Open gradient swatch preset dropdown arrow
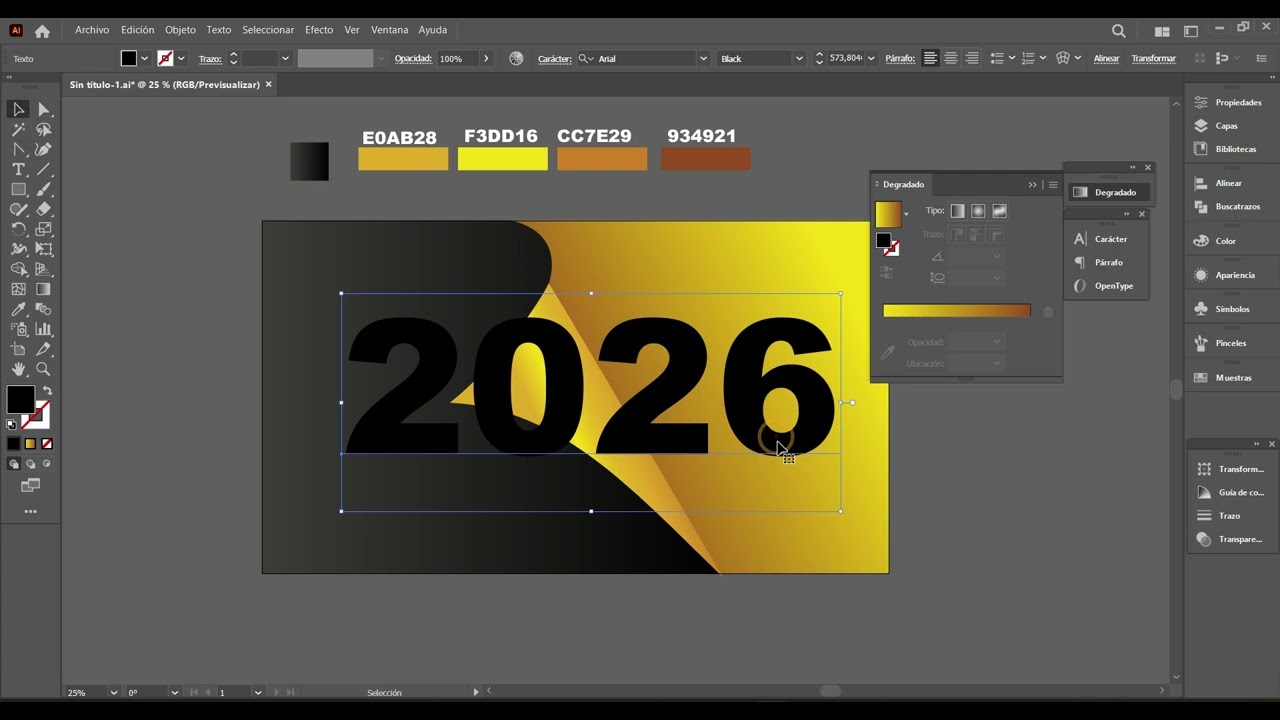Image resolution: width=1280 pixels, height=720 pixels. pos(906,214)
